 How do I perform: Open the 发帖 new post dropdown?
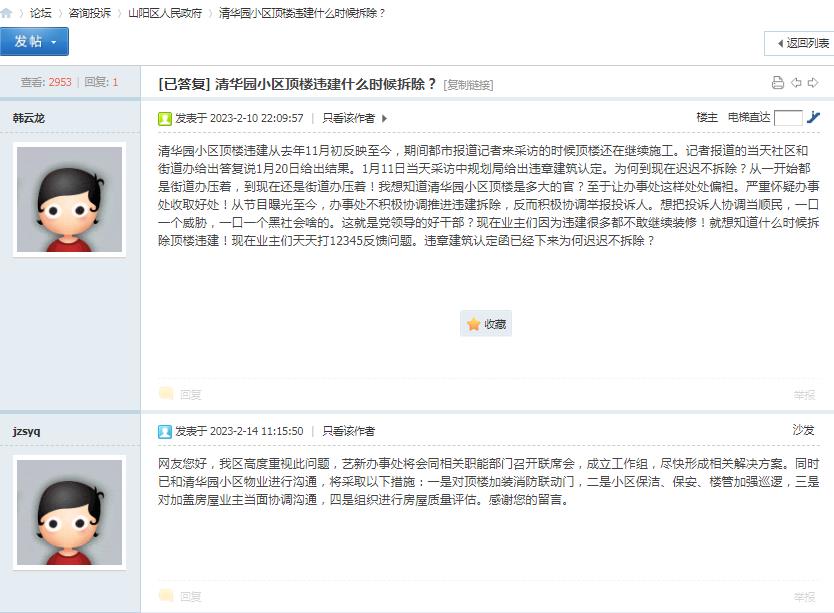pos(35,42)
